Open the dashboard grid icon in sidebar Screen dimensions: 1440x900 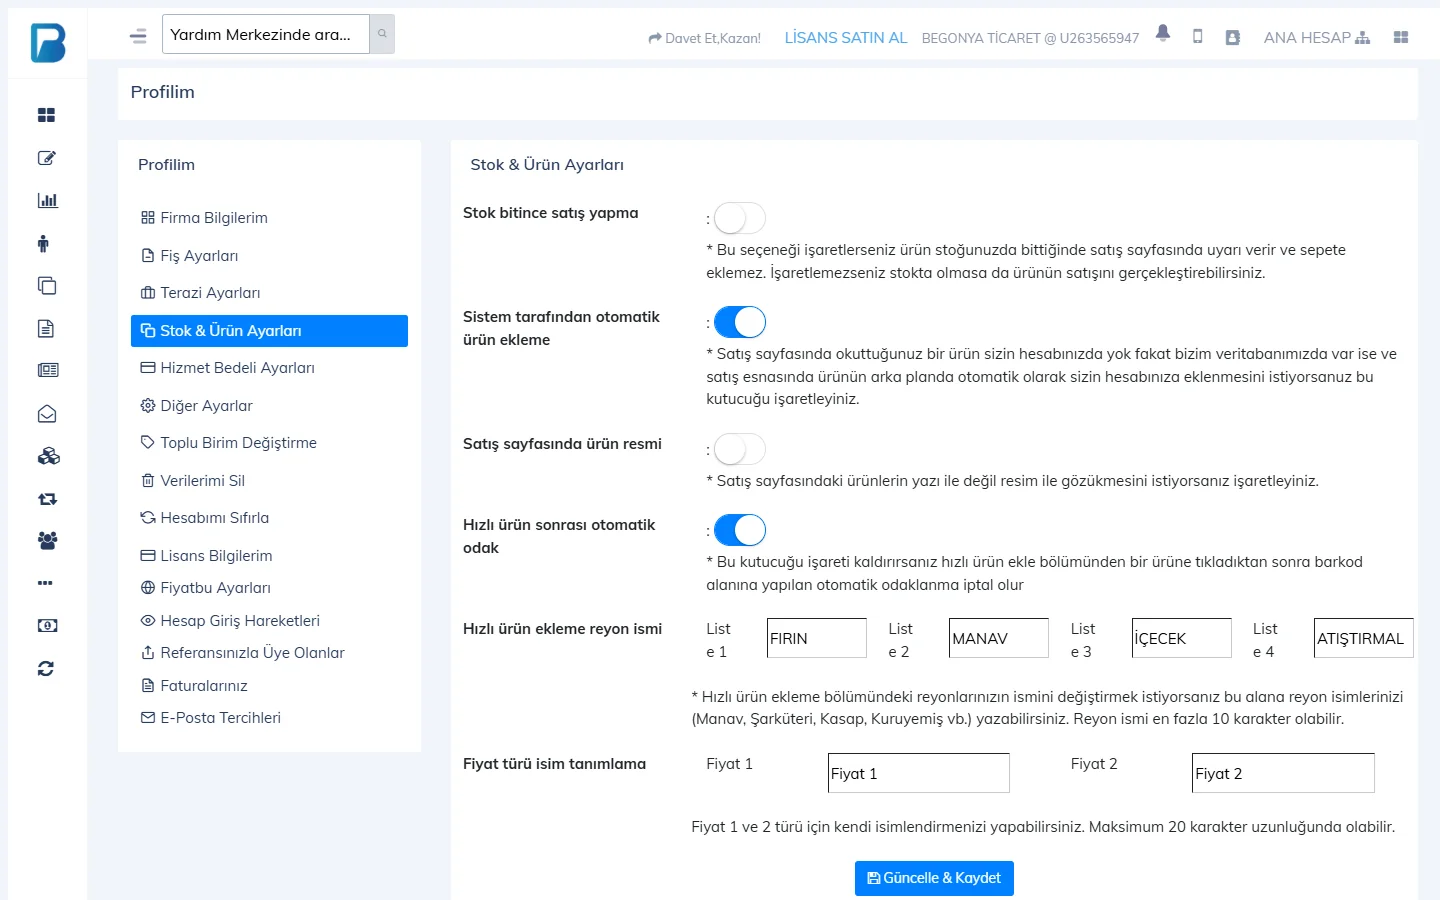click(46, 115)
